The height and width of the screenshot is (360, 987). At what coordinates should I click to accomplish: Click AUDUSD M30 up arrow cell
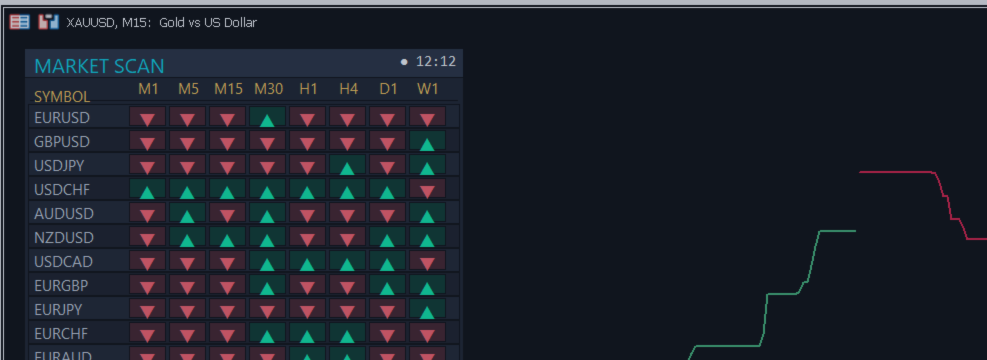pos(268,213)
